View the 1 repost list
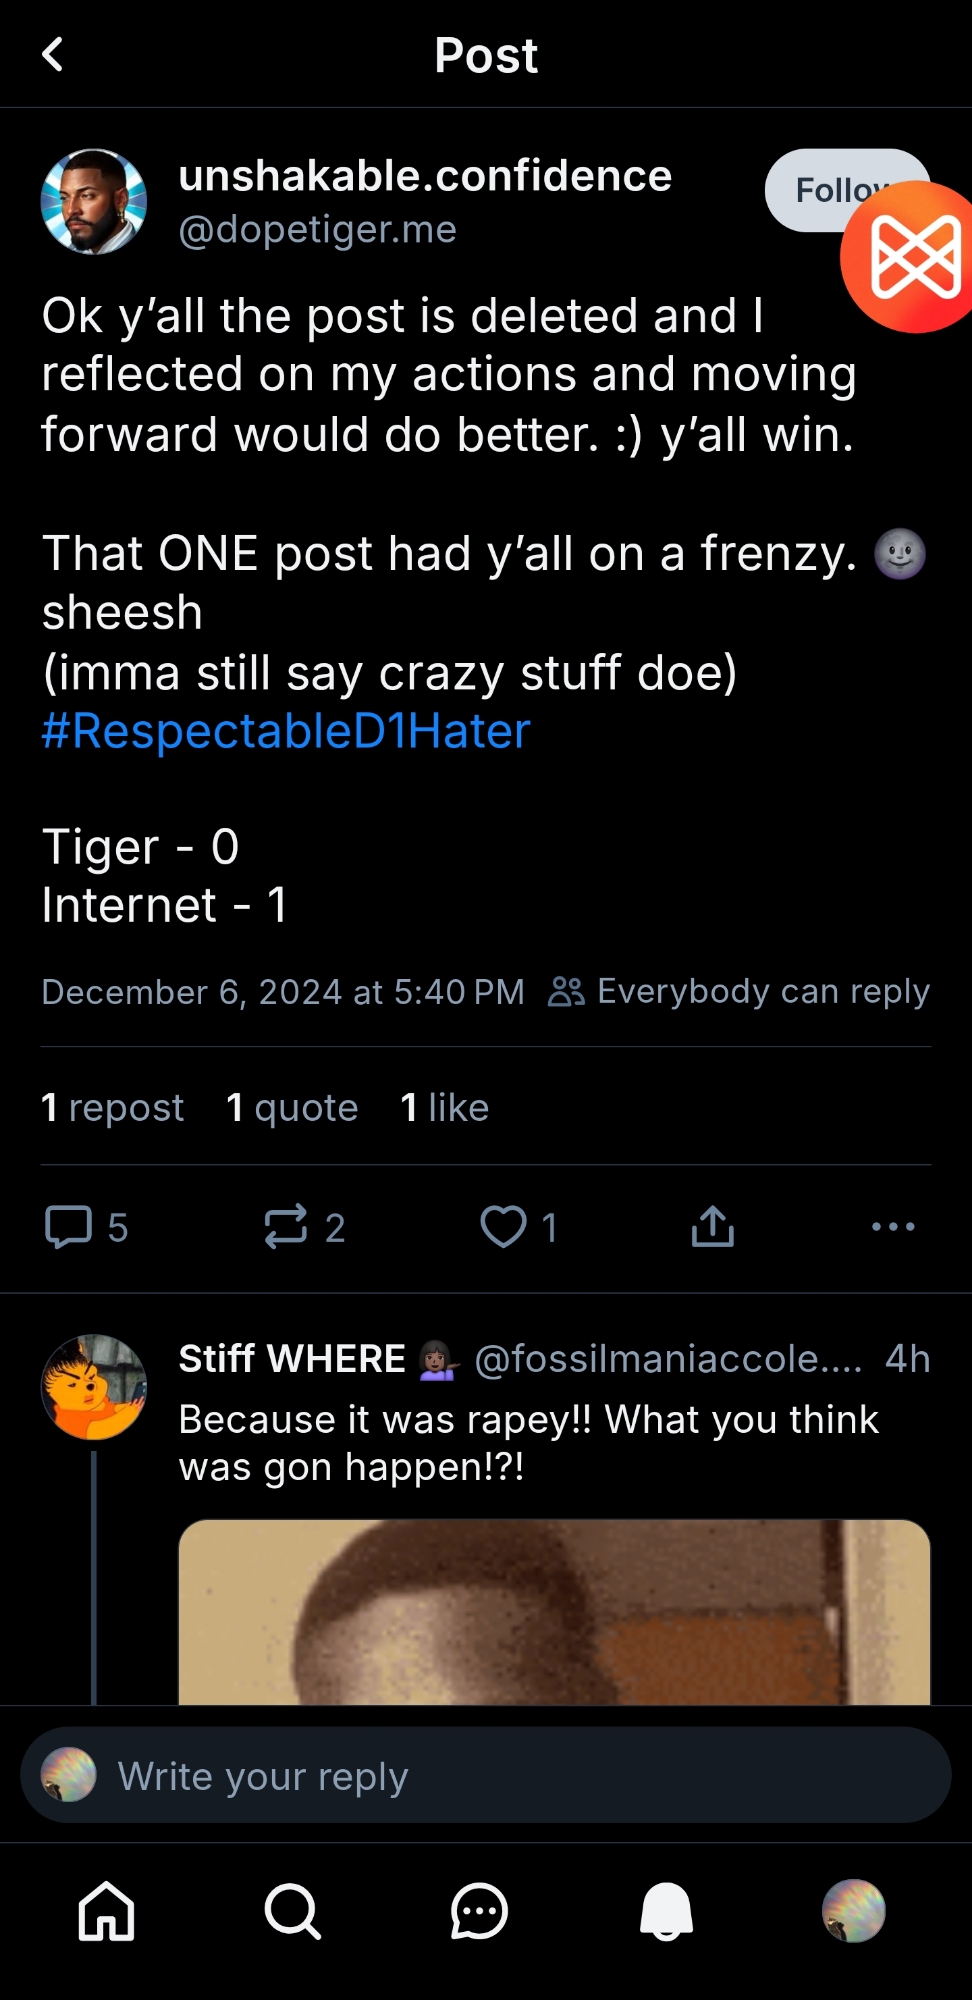Screen dimensions: 972x2000 pyautogui.click(x=112, y=1108)
